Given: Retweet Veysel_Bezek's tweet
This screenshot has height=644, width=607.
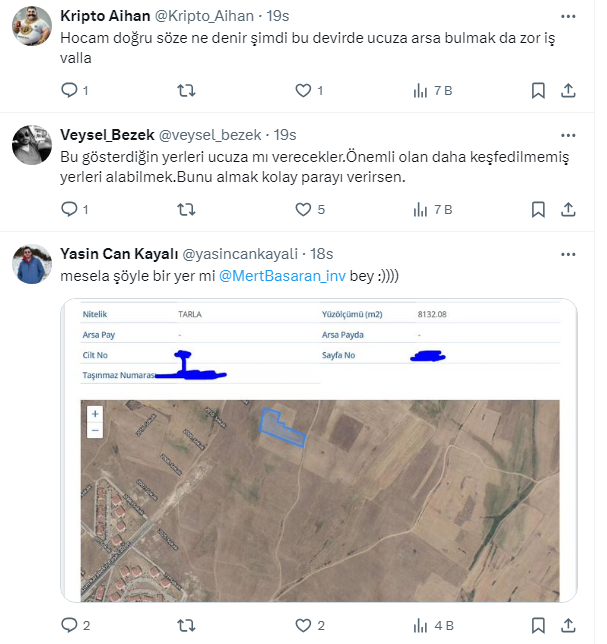Looking at the screenshot, I should tap(186, 209).
